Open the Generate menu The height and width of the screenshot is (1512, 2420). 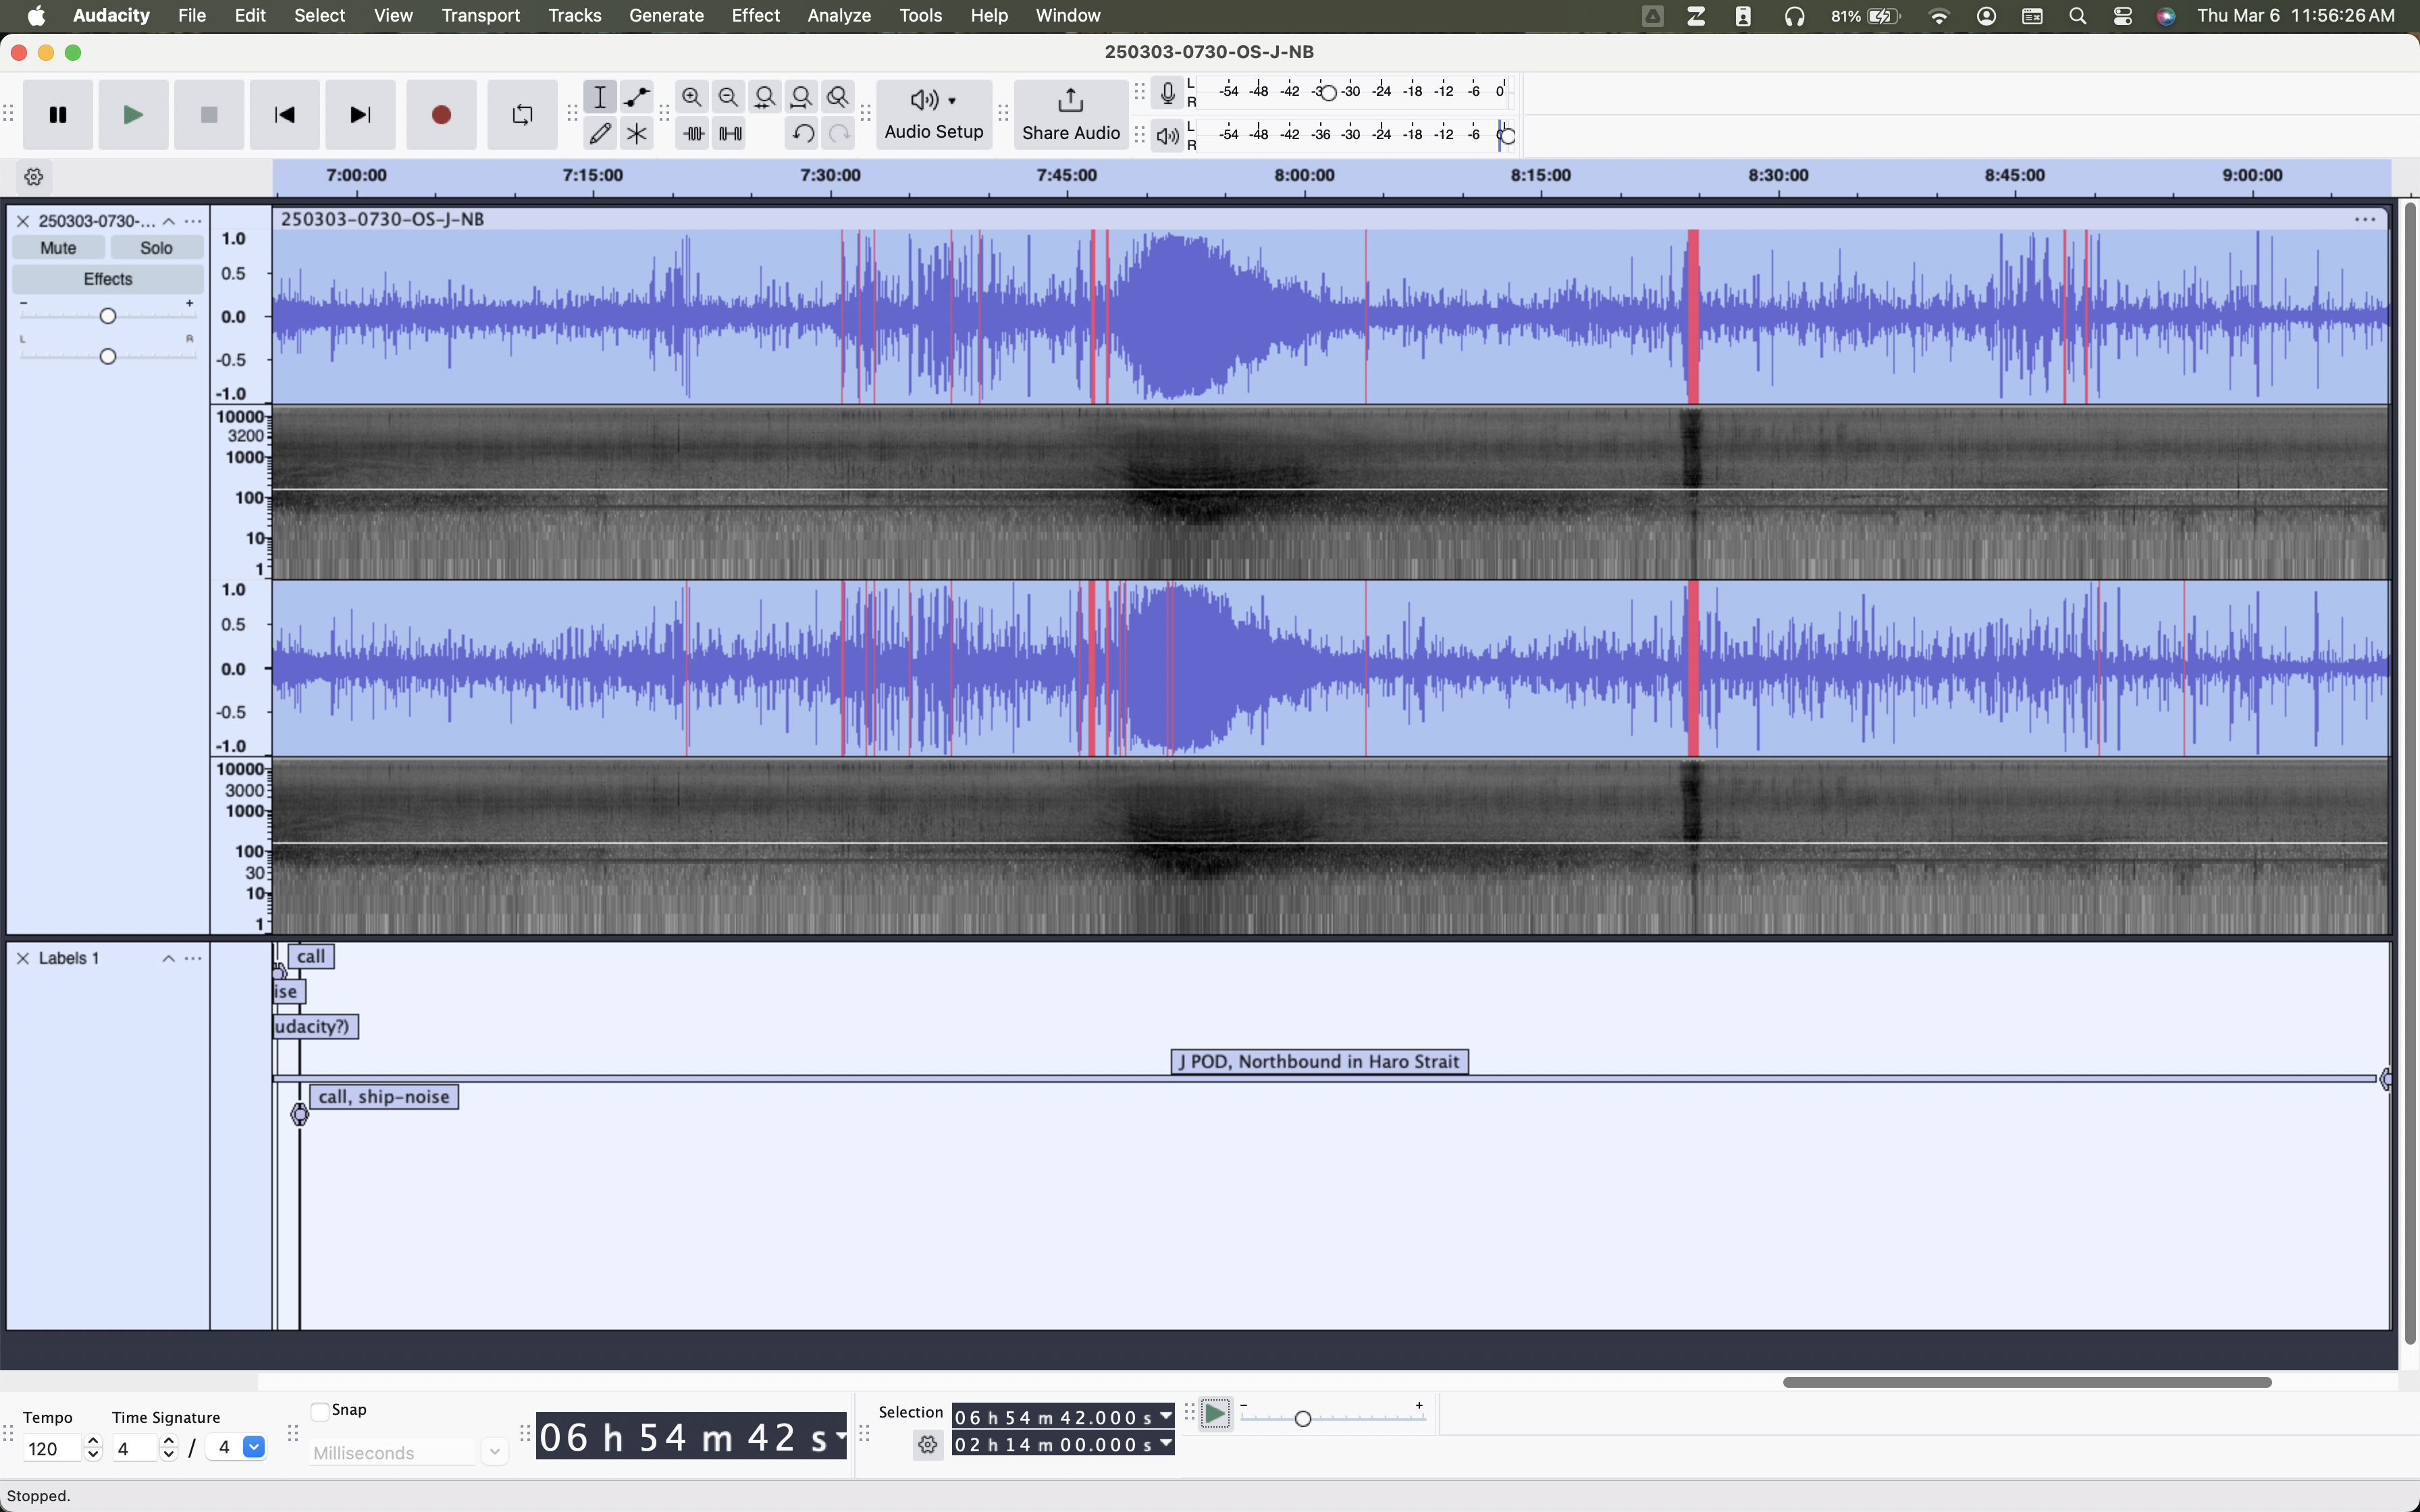666,15
